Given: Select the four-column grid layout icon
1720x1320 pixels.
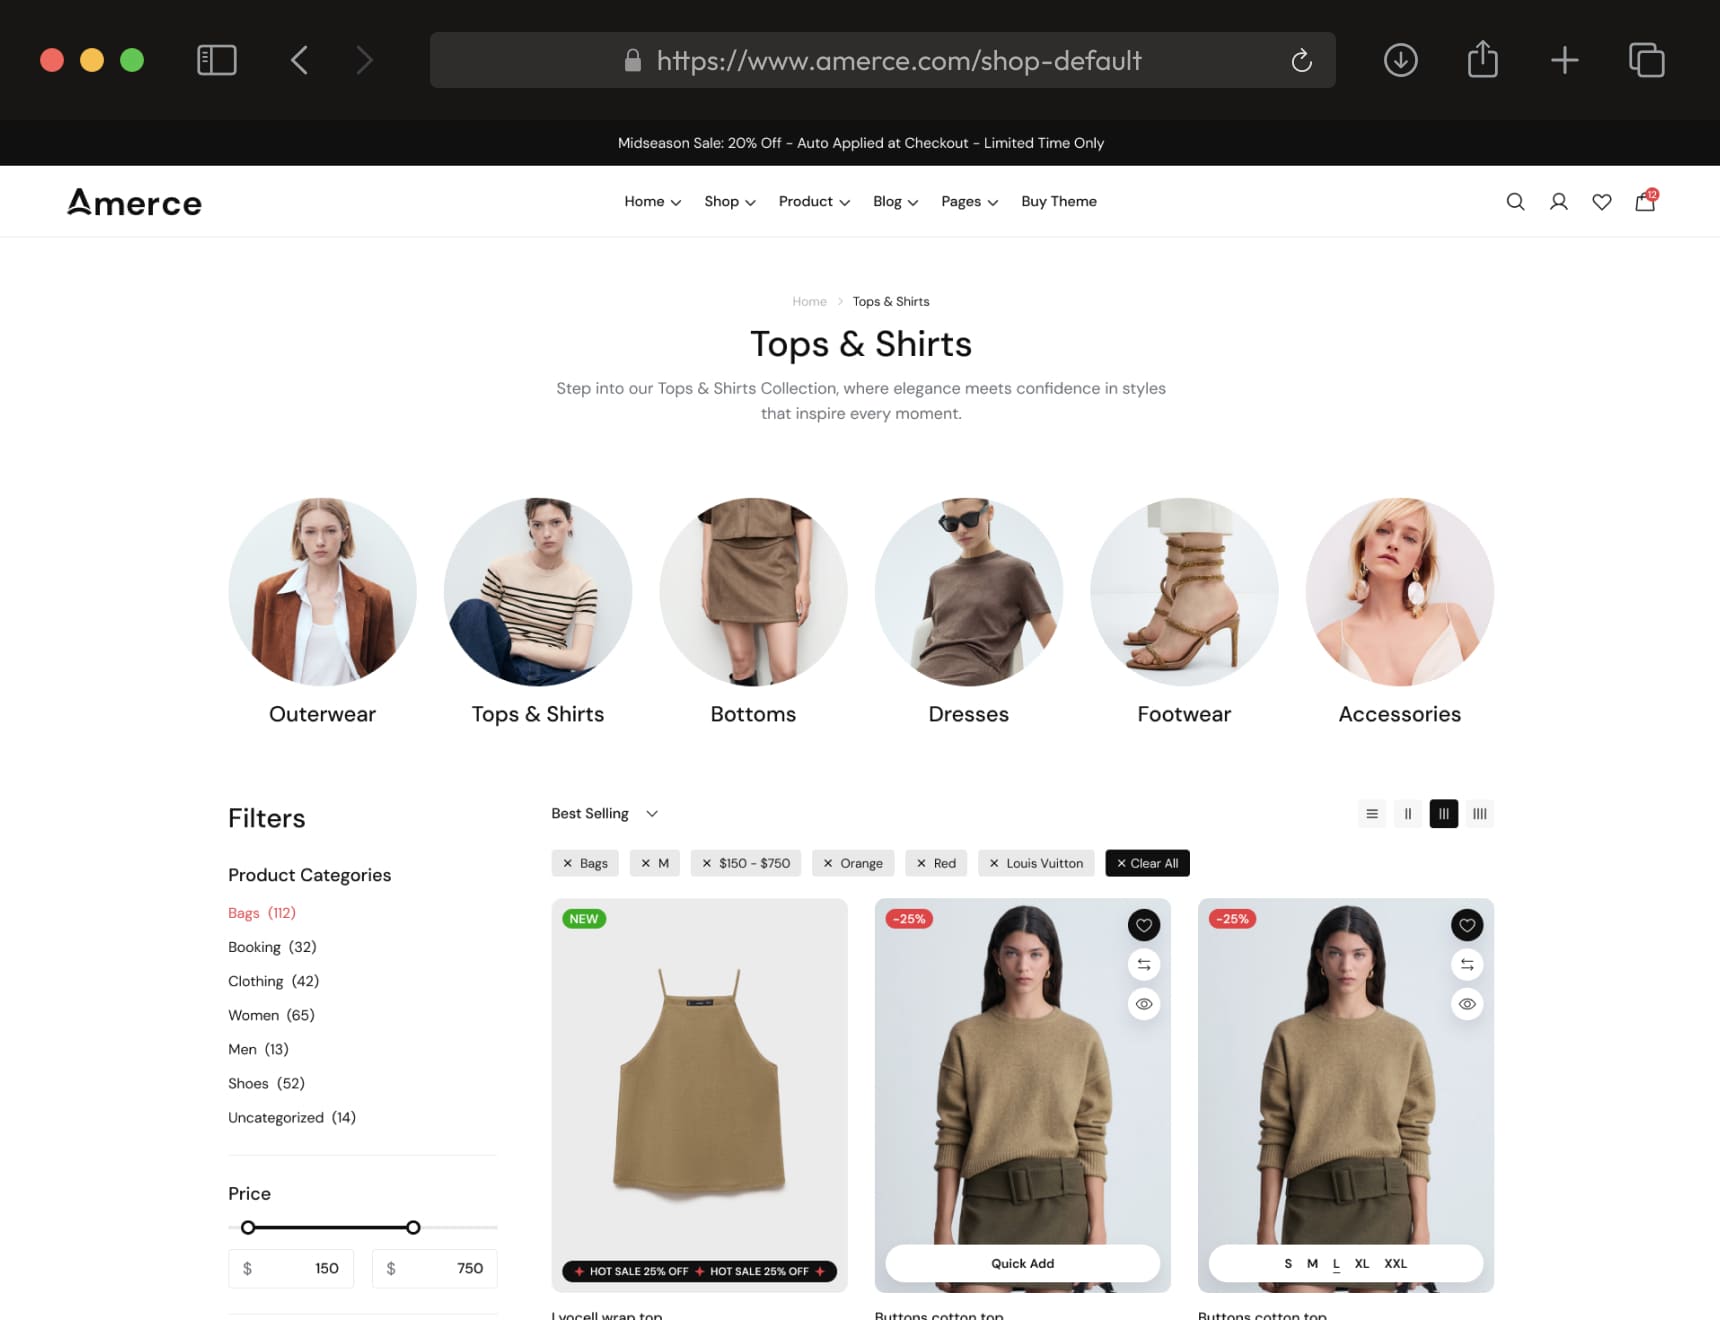Looking at the screenshot, I should tap(1479, 814).
